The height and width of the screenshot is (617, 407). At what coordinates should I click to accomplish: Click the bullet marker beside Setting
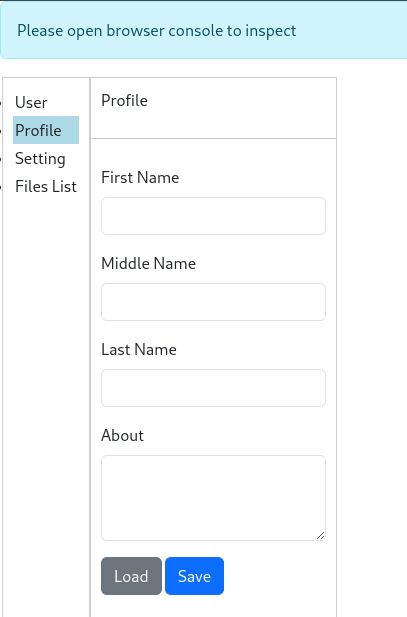click(1, 159)
